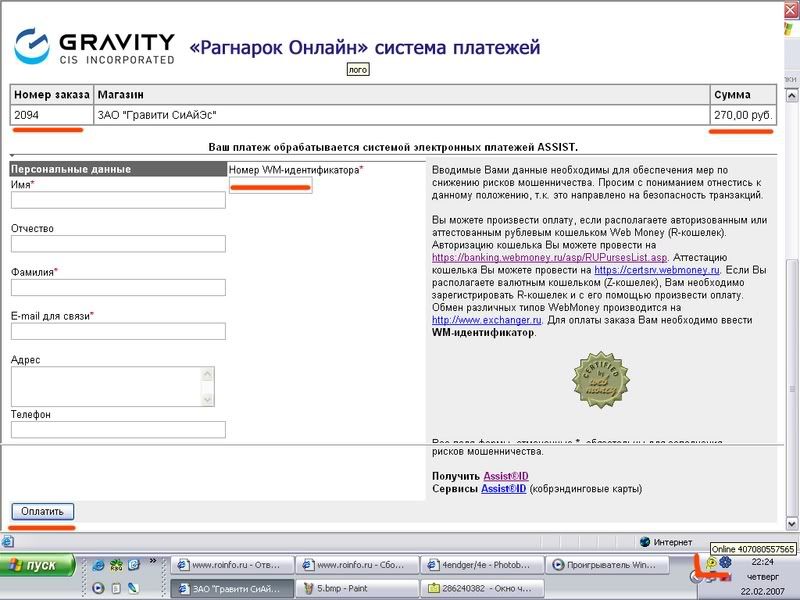
Task: Select the 'ЗАО "Гравити СиАй…' taskbar button
Action: pyautogui.click(x=232, y=588)
